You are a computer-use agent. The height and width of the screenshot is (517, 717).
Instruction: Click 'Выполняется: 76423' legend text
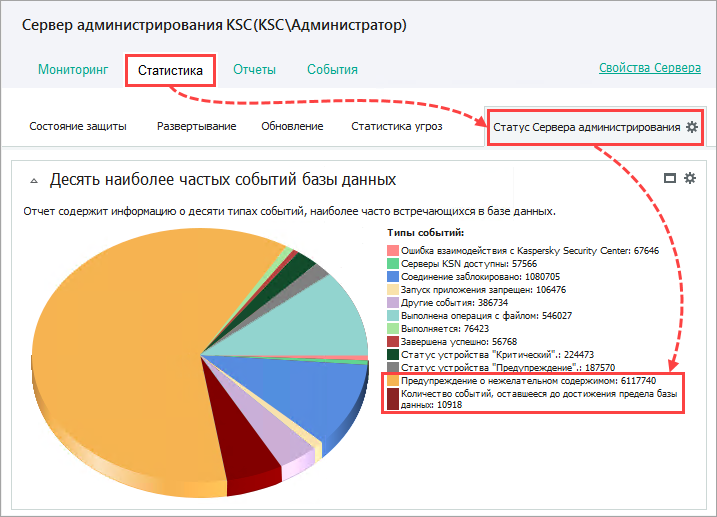pyautogui.click(x=445, y=329)
